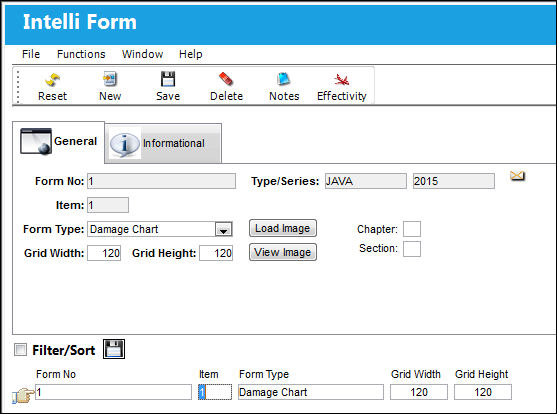Open the Help menu
The image size is (557, 414).
191,54
